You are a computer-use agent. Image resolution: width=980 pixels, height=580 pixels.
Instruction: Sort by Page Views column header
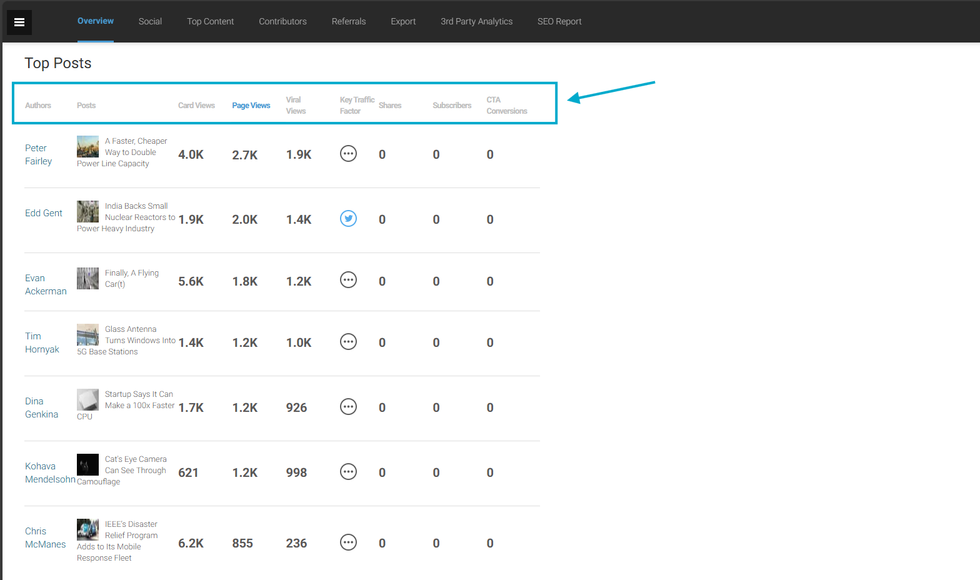pyautogui.click(x=251, y=105)
